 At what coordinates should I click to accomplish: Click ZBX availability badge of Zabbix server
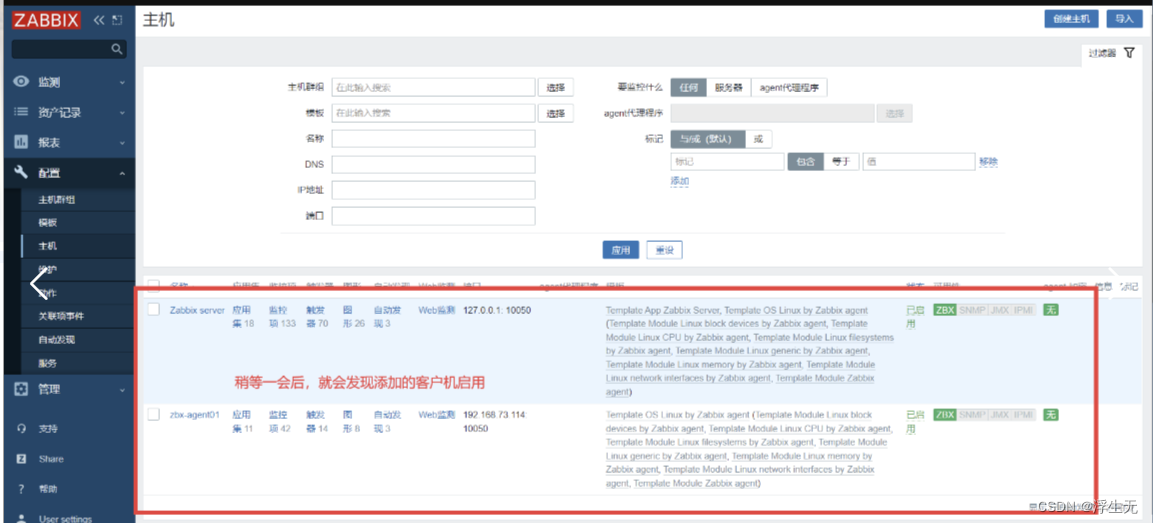(944, 310)
